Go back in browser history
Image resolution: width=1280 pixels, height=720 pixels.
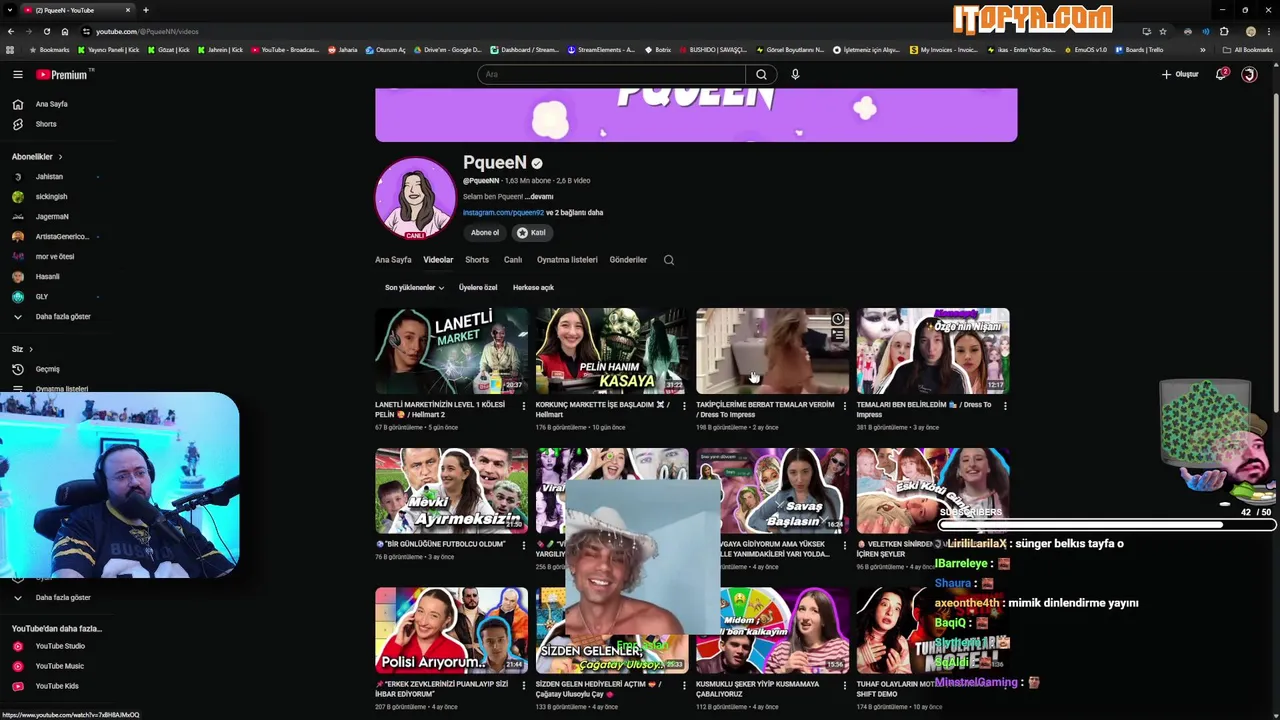pyautogui.click(x=10, y=31)
